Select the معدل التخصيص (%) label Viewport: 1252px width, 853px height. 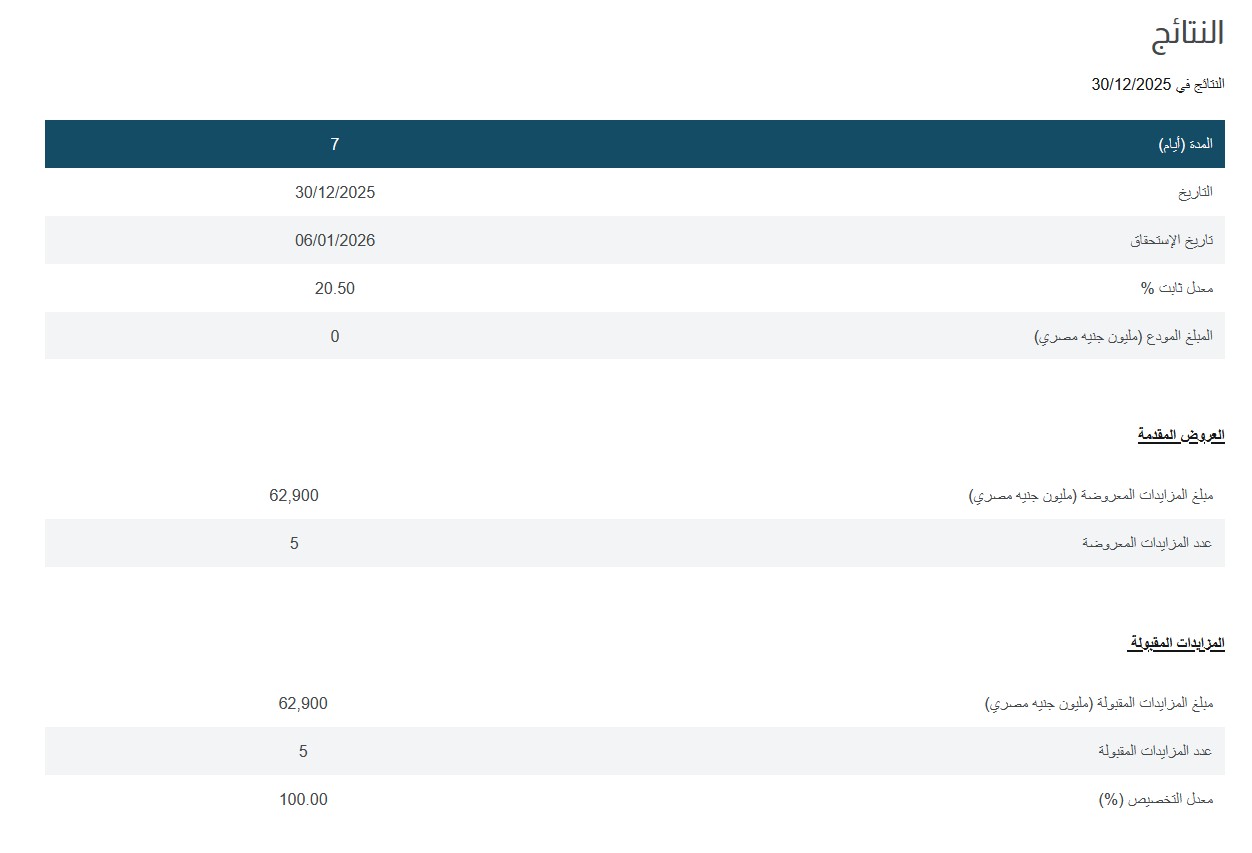1155,799
